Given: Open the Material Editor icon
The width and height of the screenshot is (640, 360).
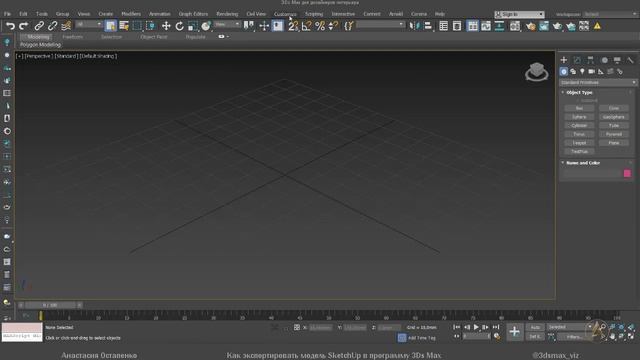Looking at the screenshot, I should [x=515, y=26].
